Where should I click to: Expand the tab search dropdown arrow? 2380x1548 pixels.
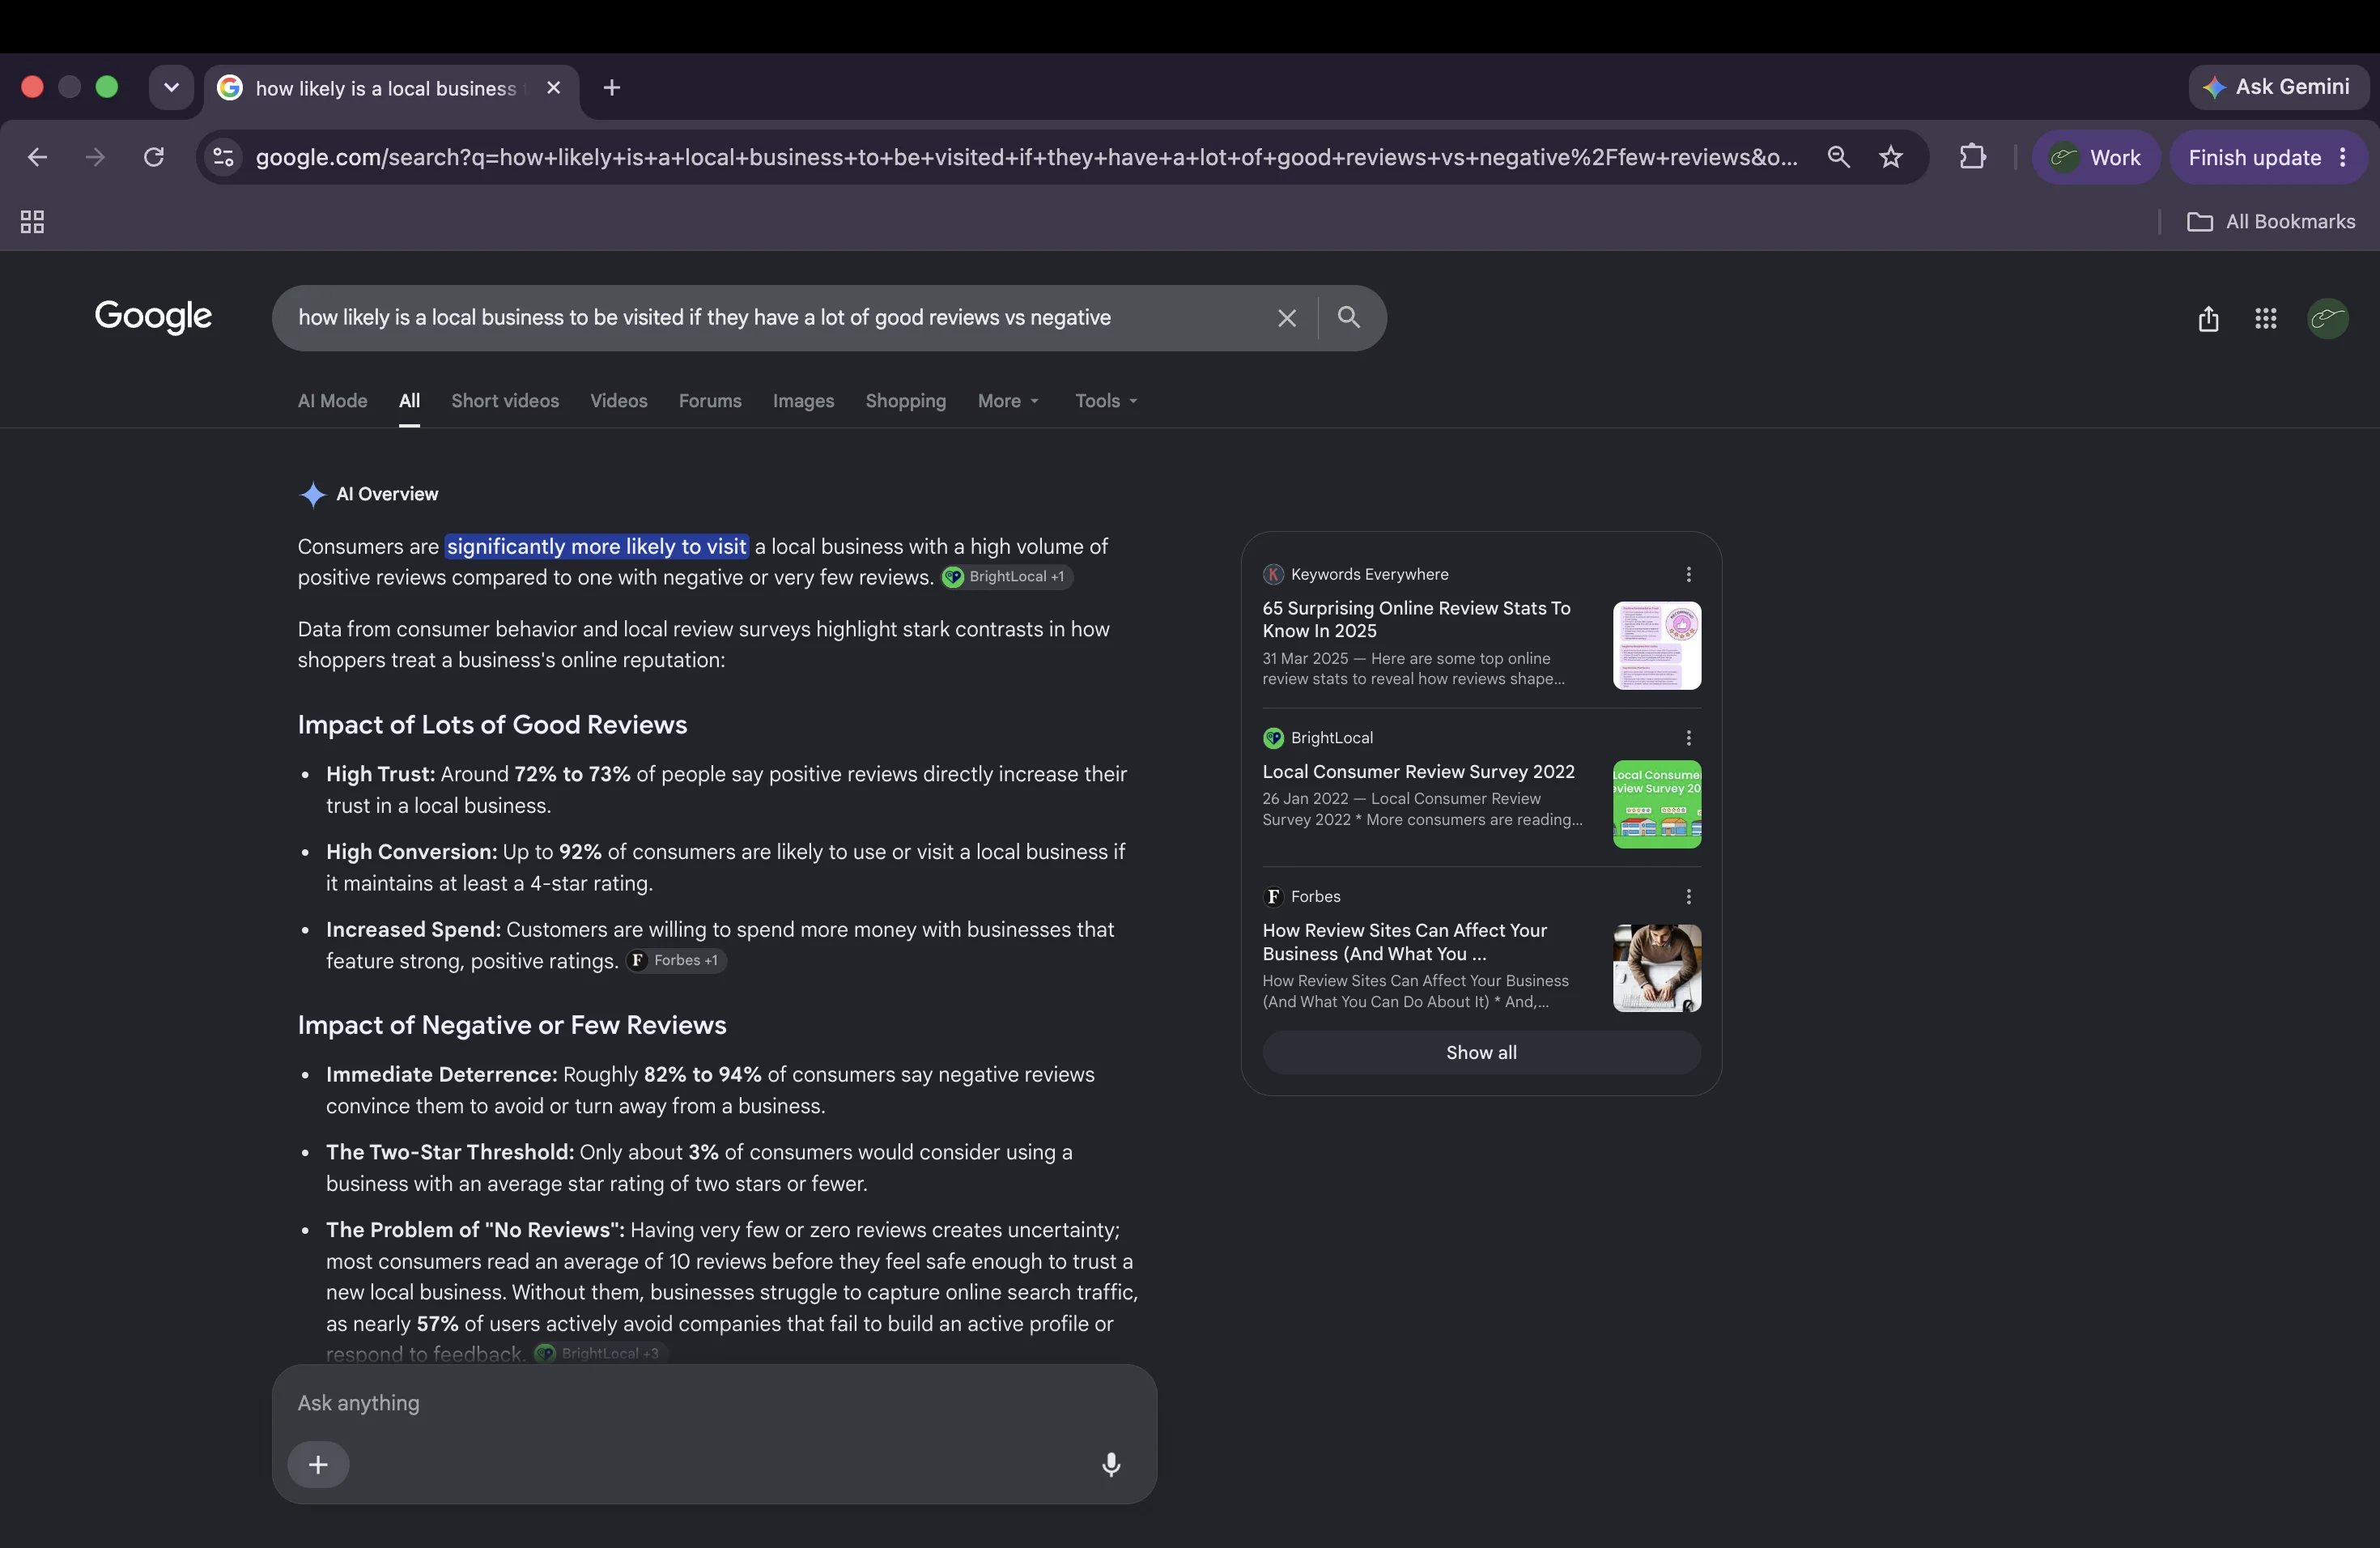click(172, 88)
